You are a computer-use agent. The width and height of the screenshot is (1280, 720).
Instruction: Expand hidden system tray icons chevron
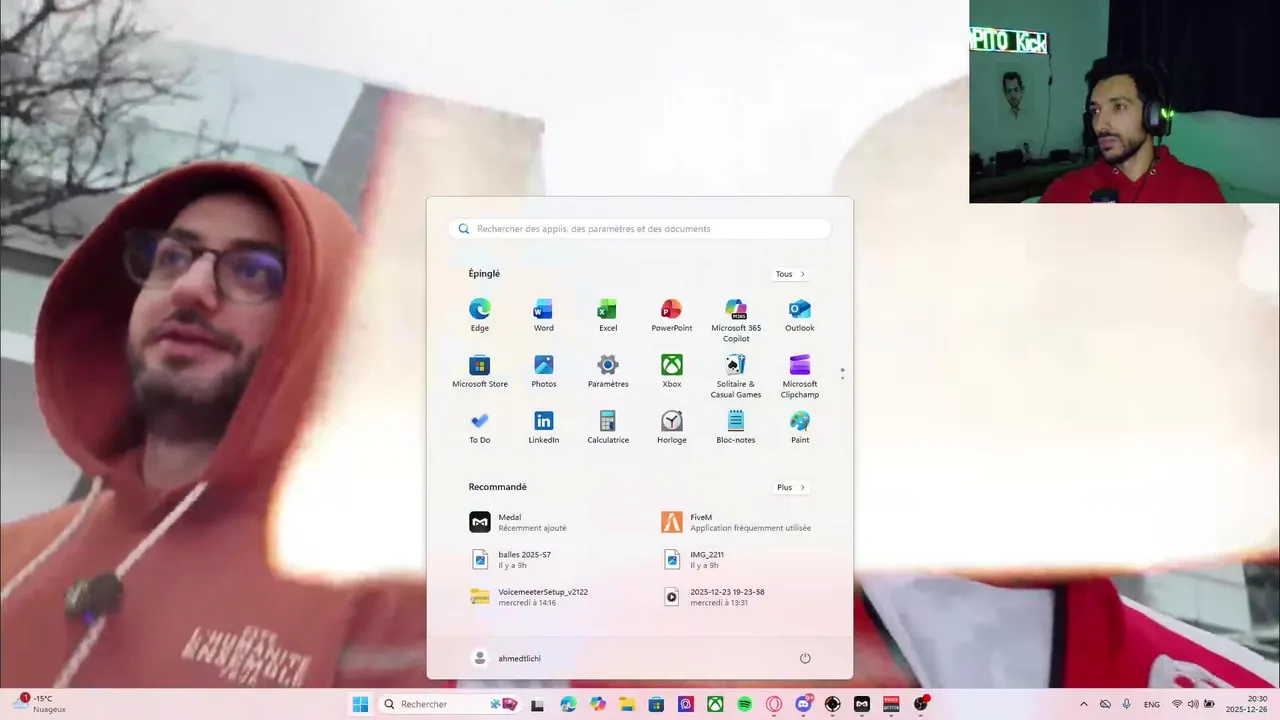[x=1084, y=704]
